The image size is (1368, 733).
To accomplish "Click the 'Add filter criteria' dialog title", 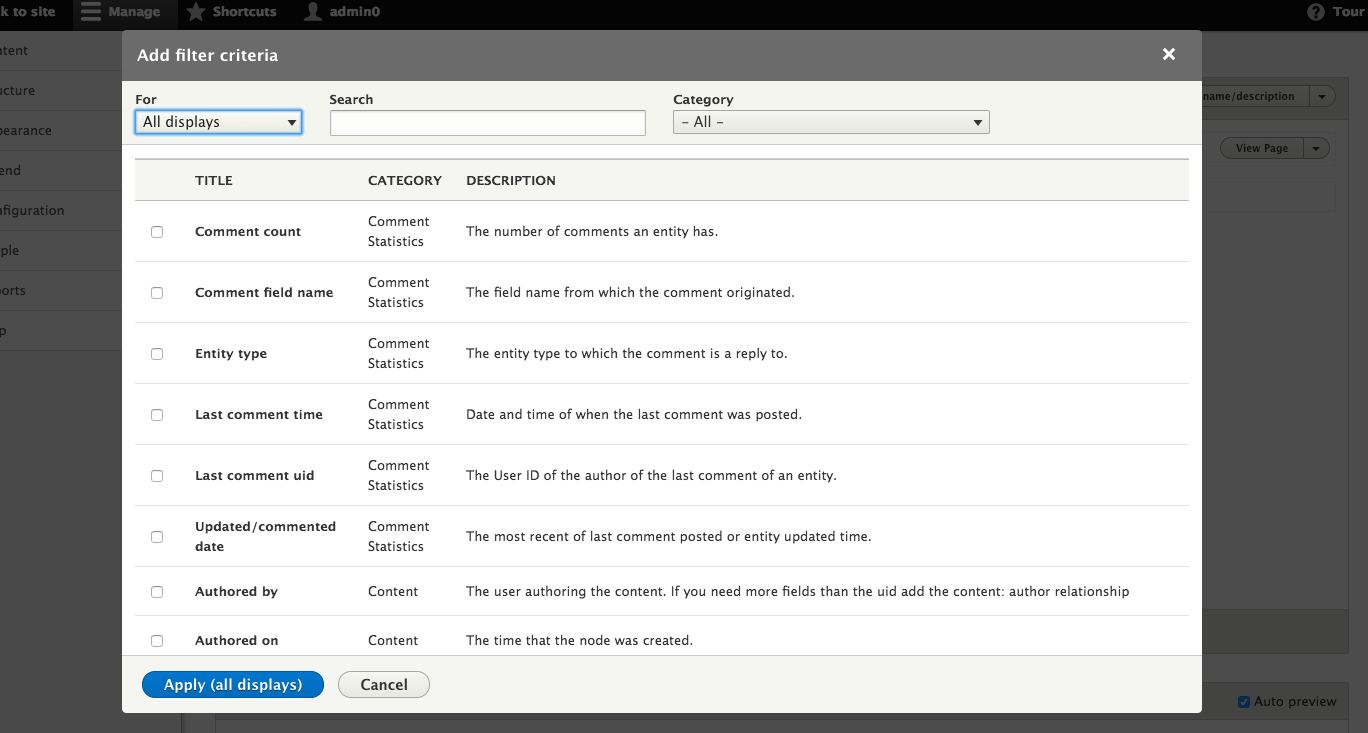I will [x=208, y=55].
